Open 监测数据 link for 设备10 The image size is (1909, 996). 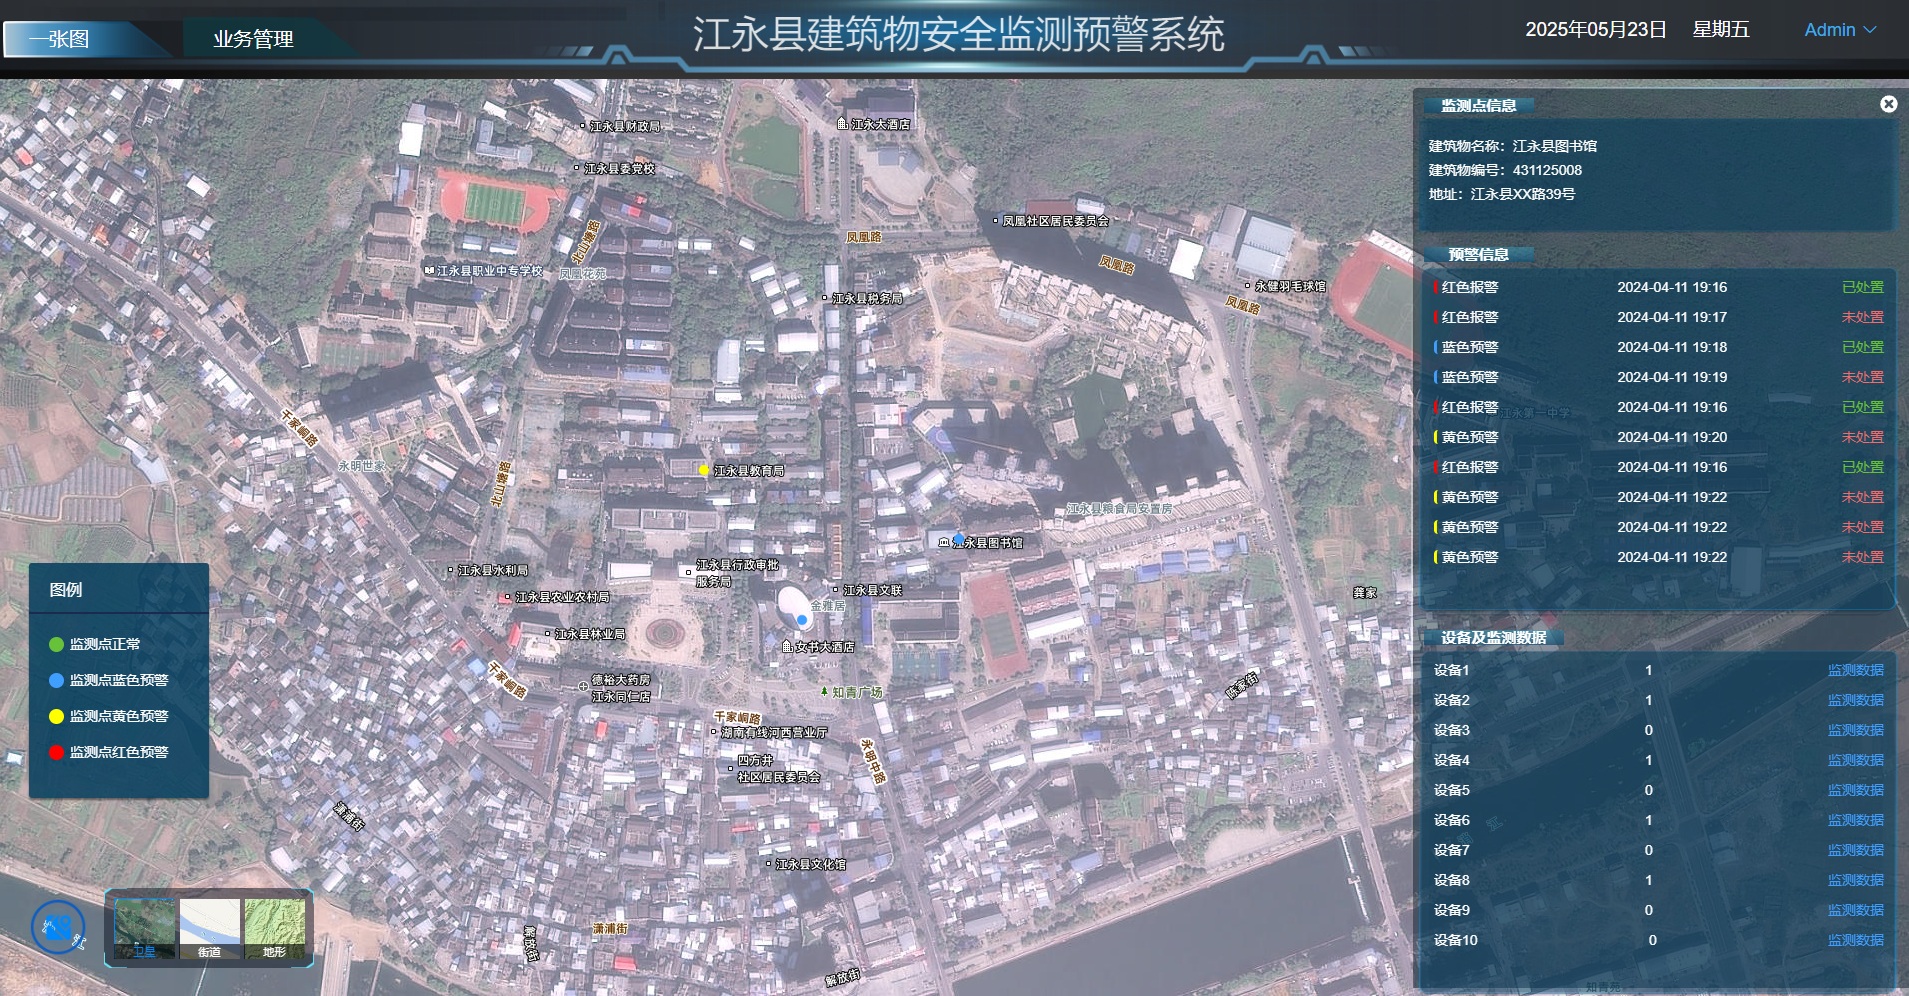tap(1855, 940)
